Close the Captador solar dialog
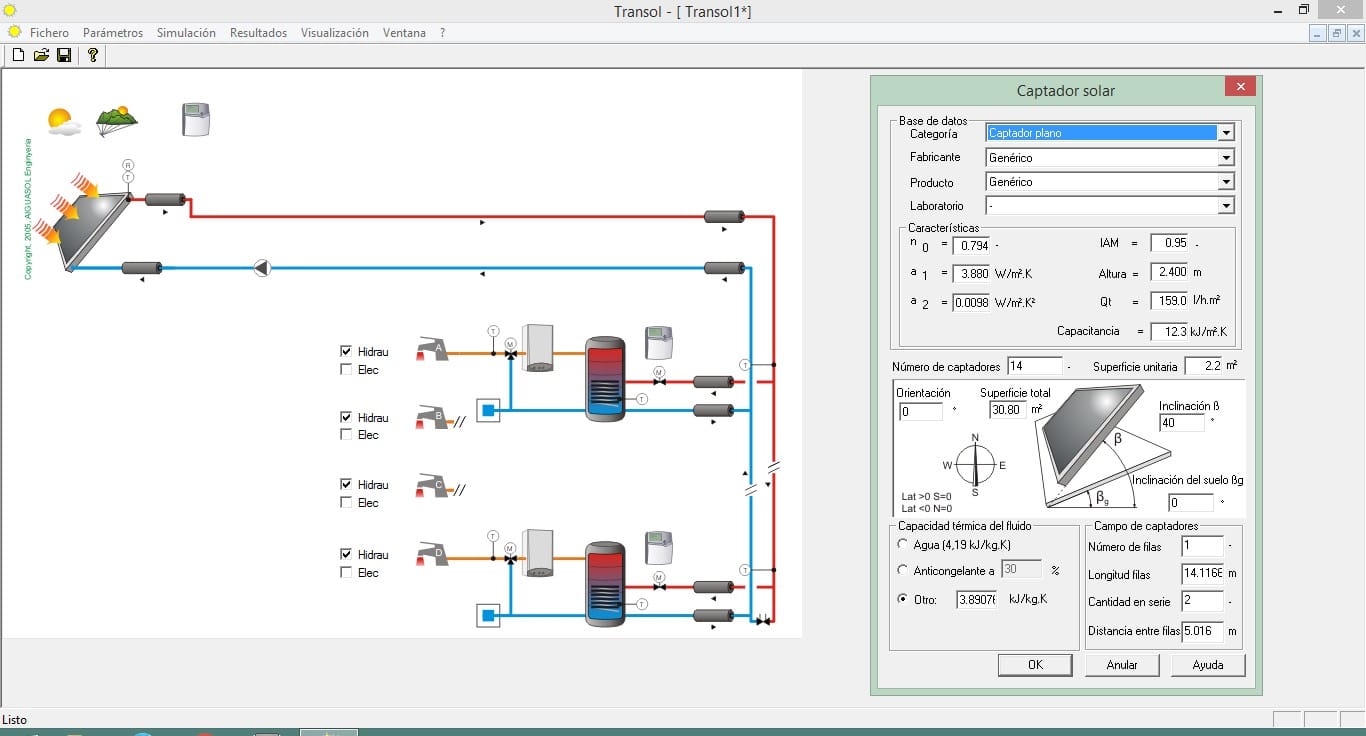The height and width of the screenshot is (736, 1366). click(1240, 87)
